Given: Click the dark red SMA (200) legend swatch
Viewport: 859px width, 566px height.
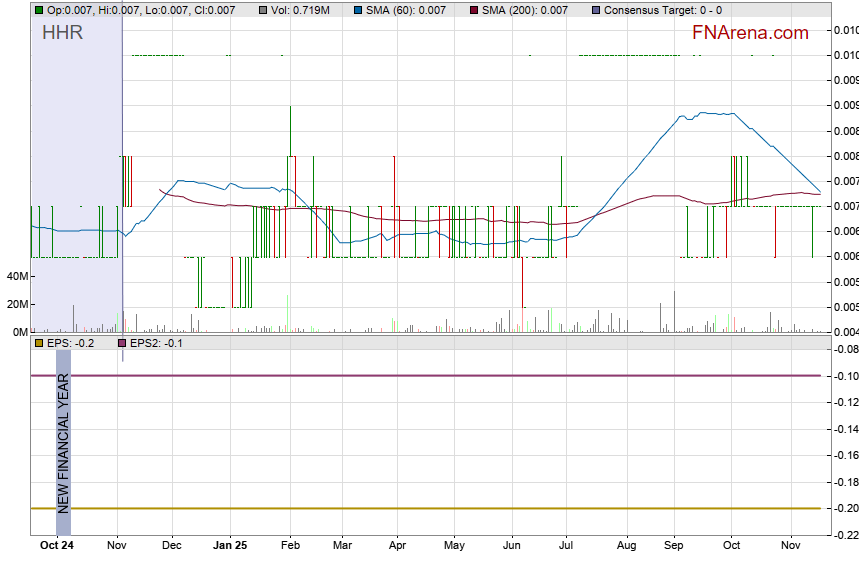Looking at the screenshot, I should tap(473, 10).
